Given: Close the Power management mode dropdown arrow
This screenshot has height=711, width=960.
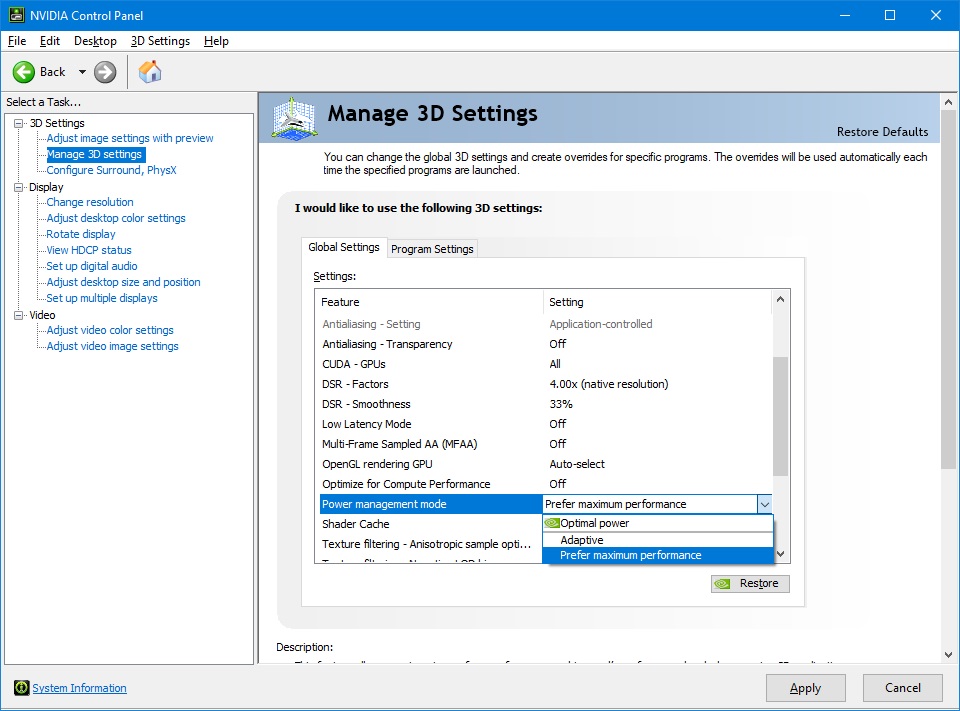Looking at the screenshot, I should (x=764, y=504).
